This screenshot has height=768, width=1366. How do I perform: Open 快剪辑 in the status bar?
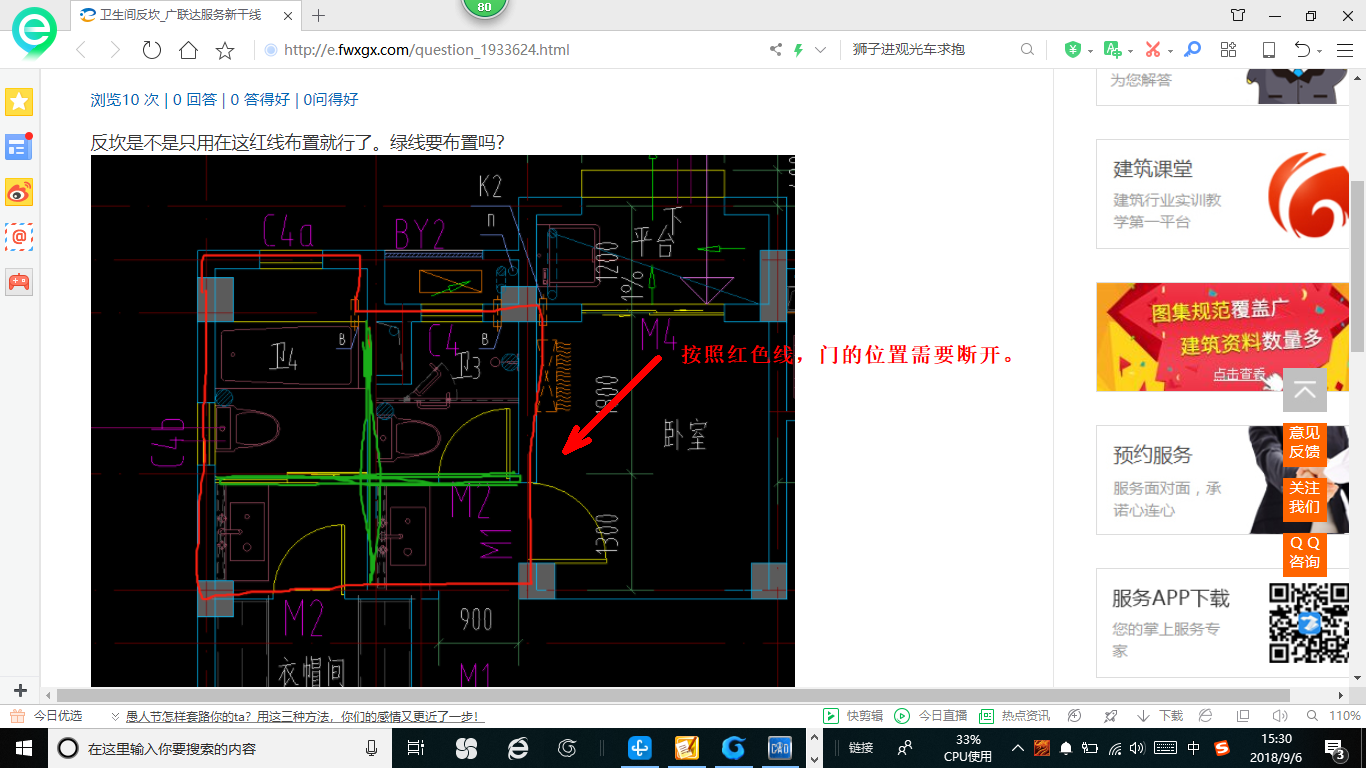[x=854, y=716]
